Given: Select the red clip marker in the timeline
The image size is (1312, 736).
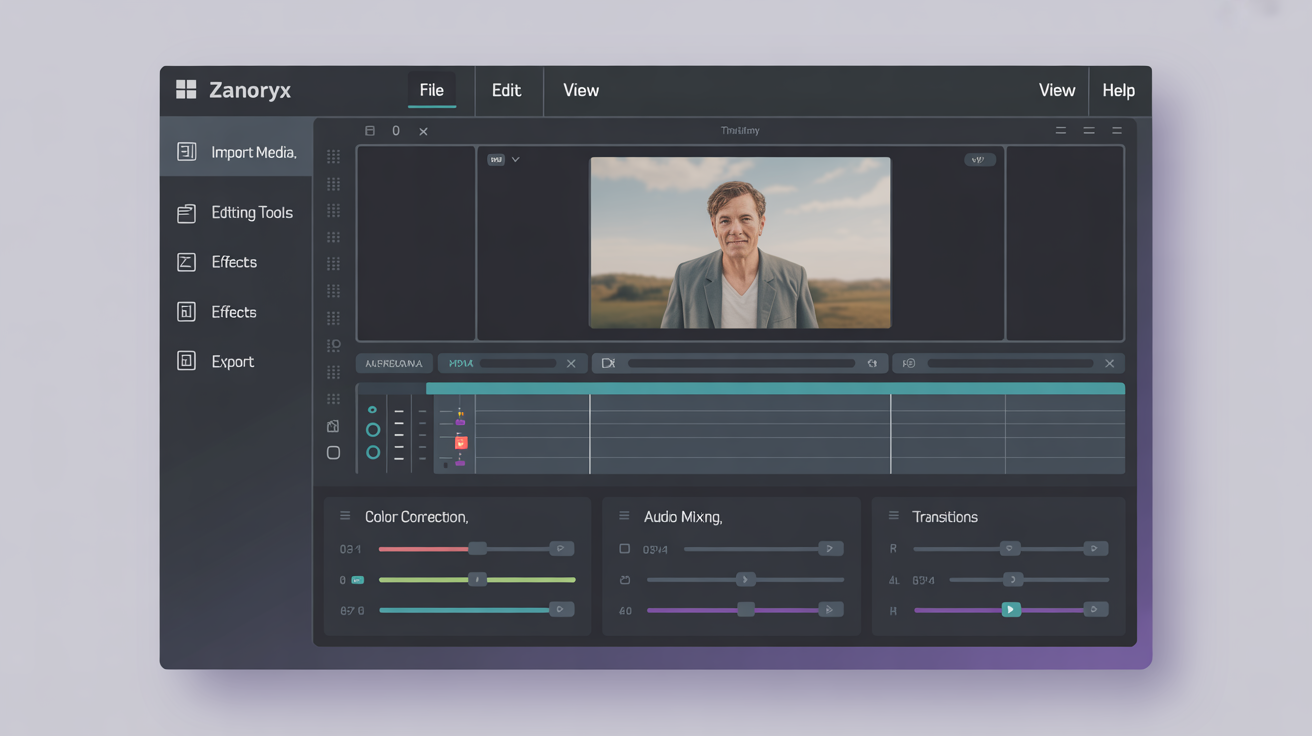Looking at the screenshot, I should click(461, 442).
